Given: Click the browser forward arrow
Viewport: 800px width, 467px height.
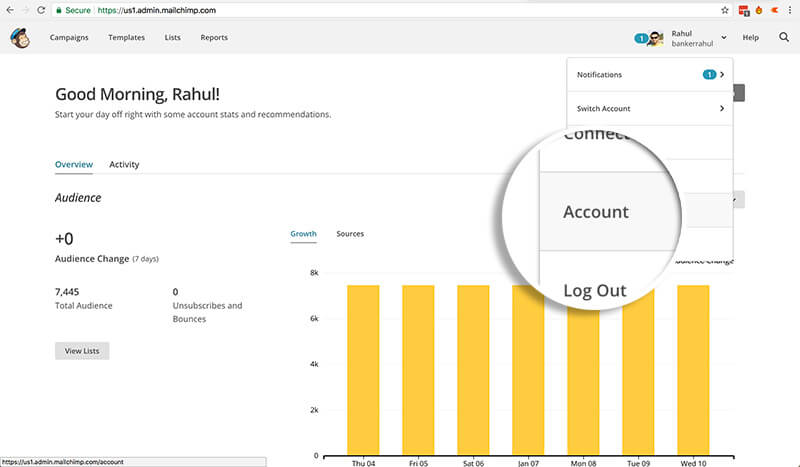Looking at the screenshot, I should pos(26,10).
